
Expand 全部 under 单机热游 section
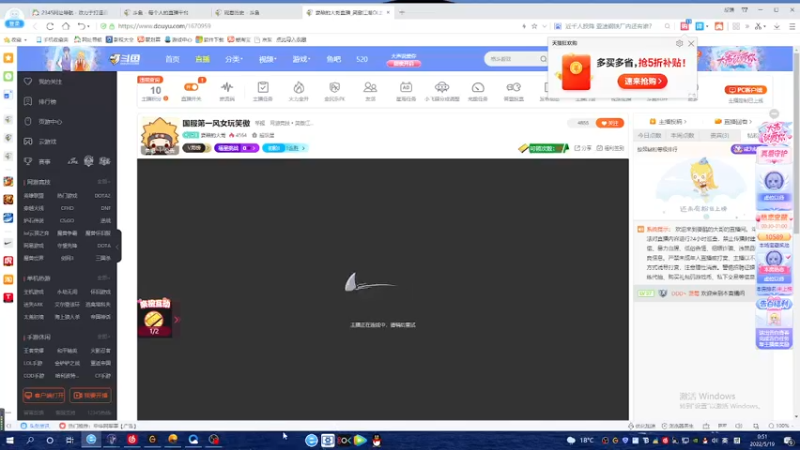tap(104, 278)
